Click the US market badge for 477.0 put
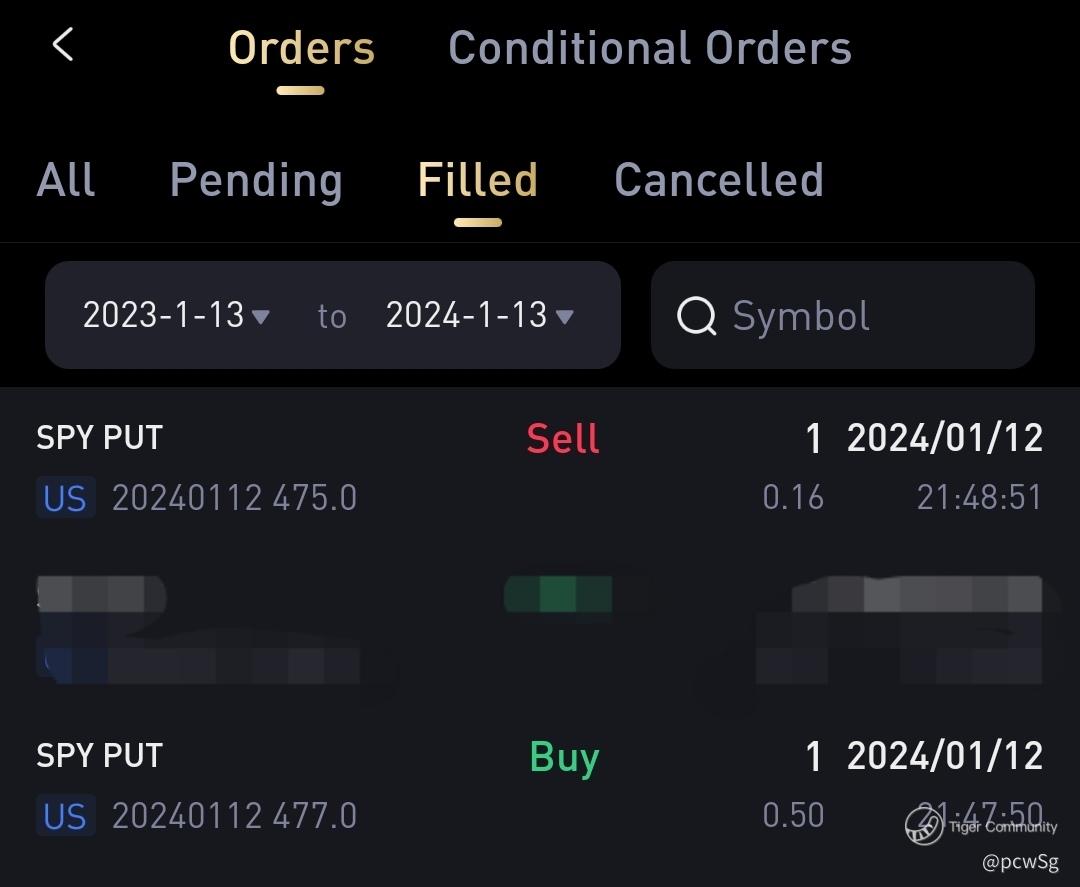The width and height of the screenshot is (1080, 887). coord(65,816)
